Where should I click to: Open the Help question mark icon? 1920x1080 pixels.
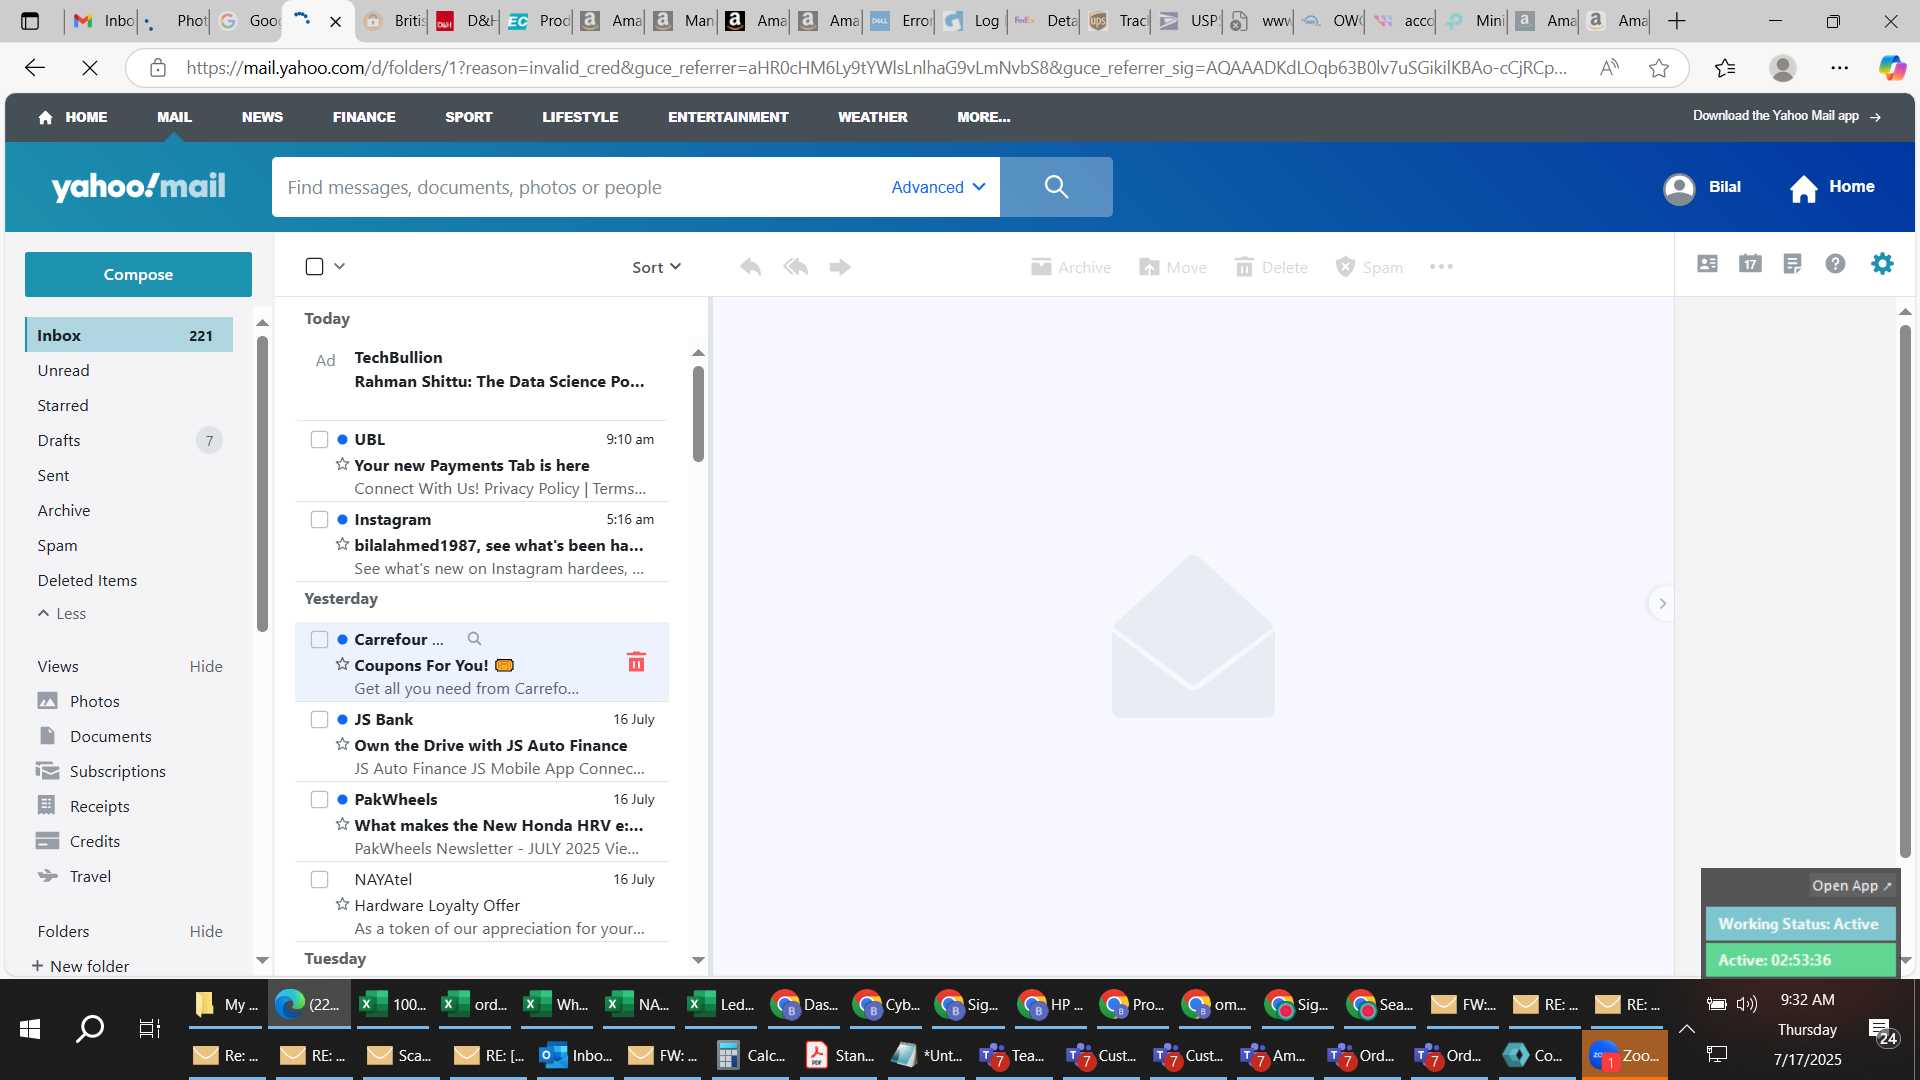pos(1835,264)
